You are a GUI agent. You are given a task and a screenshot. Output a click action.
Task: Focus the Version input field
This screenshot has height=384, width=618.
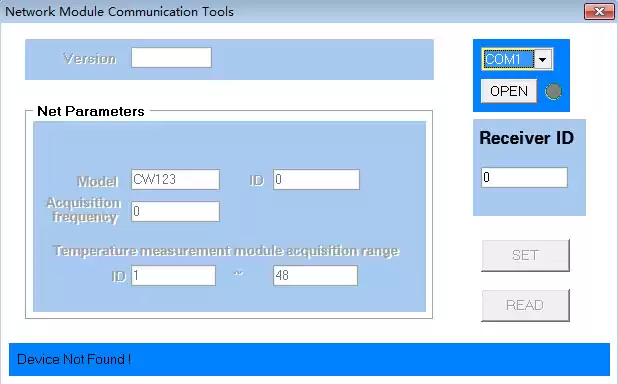(x=171, y=58)
